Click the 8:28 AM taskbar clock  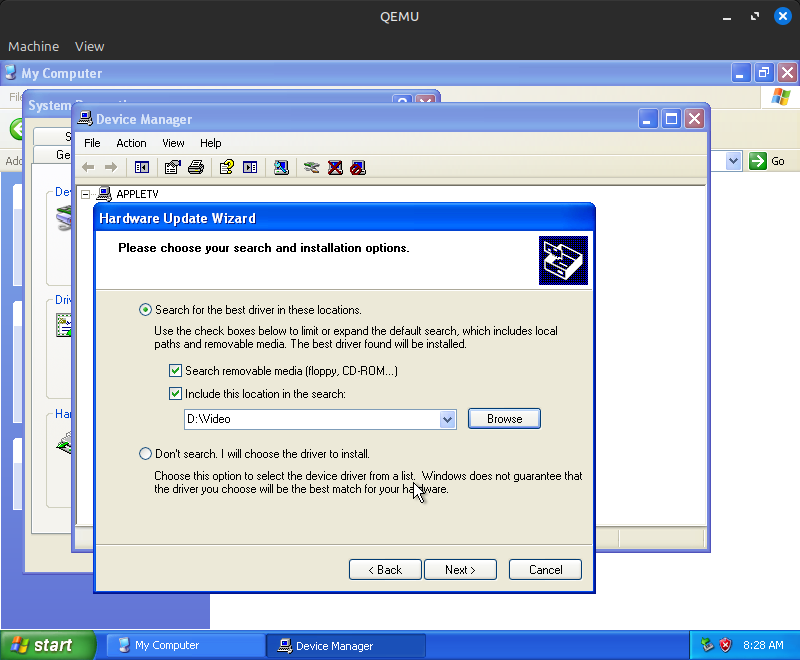click(763, 645)
